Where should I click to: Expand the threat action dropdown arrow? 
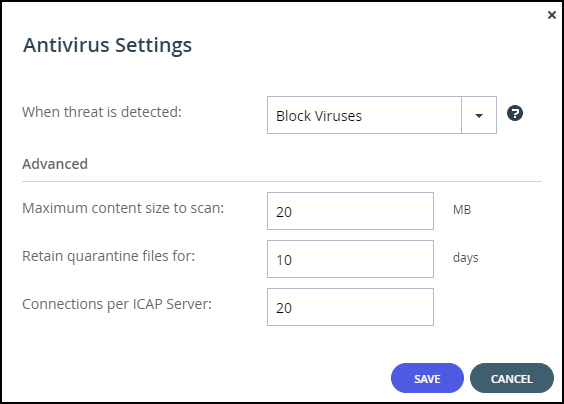click(479, 115)
